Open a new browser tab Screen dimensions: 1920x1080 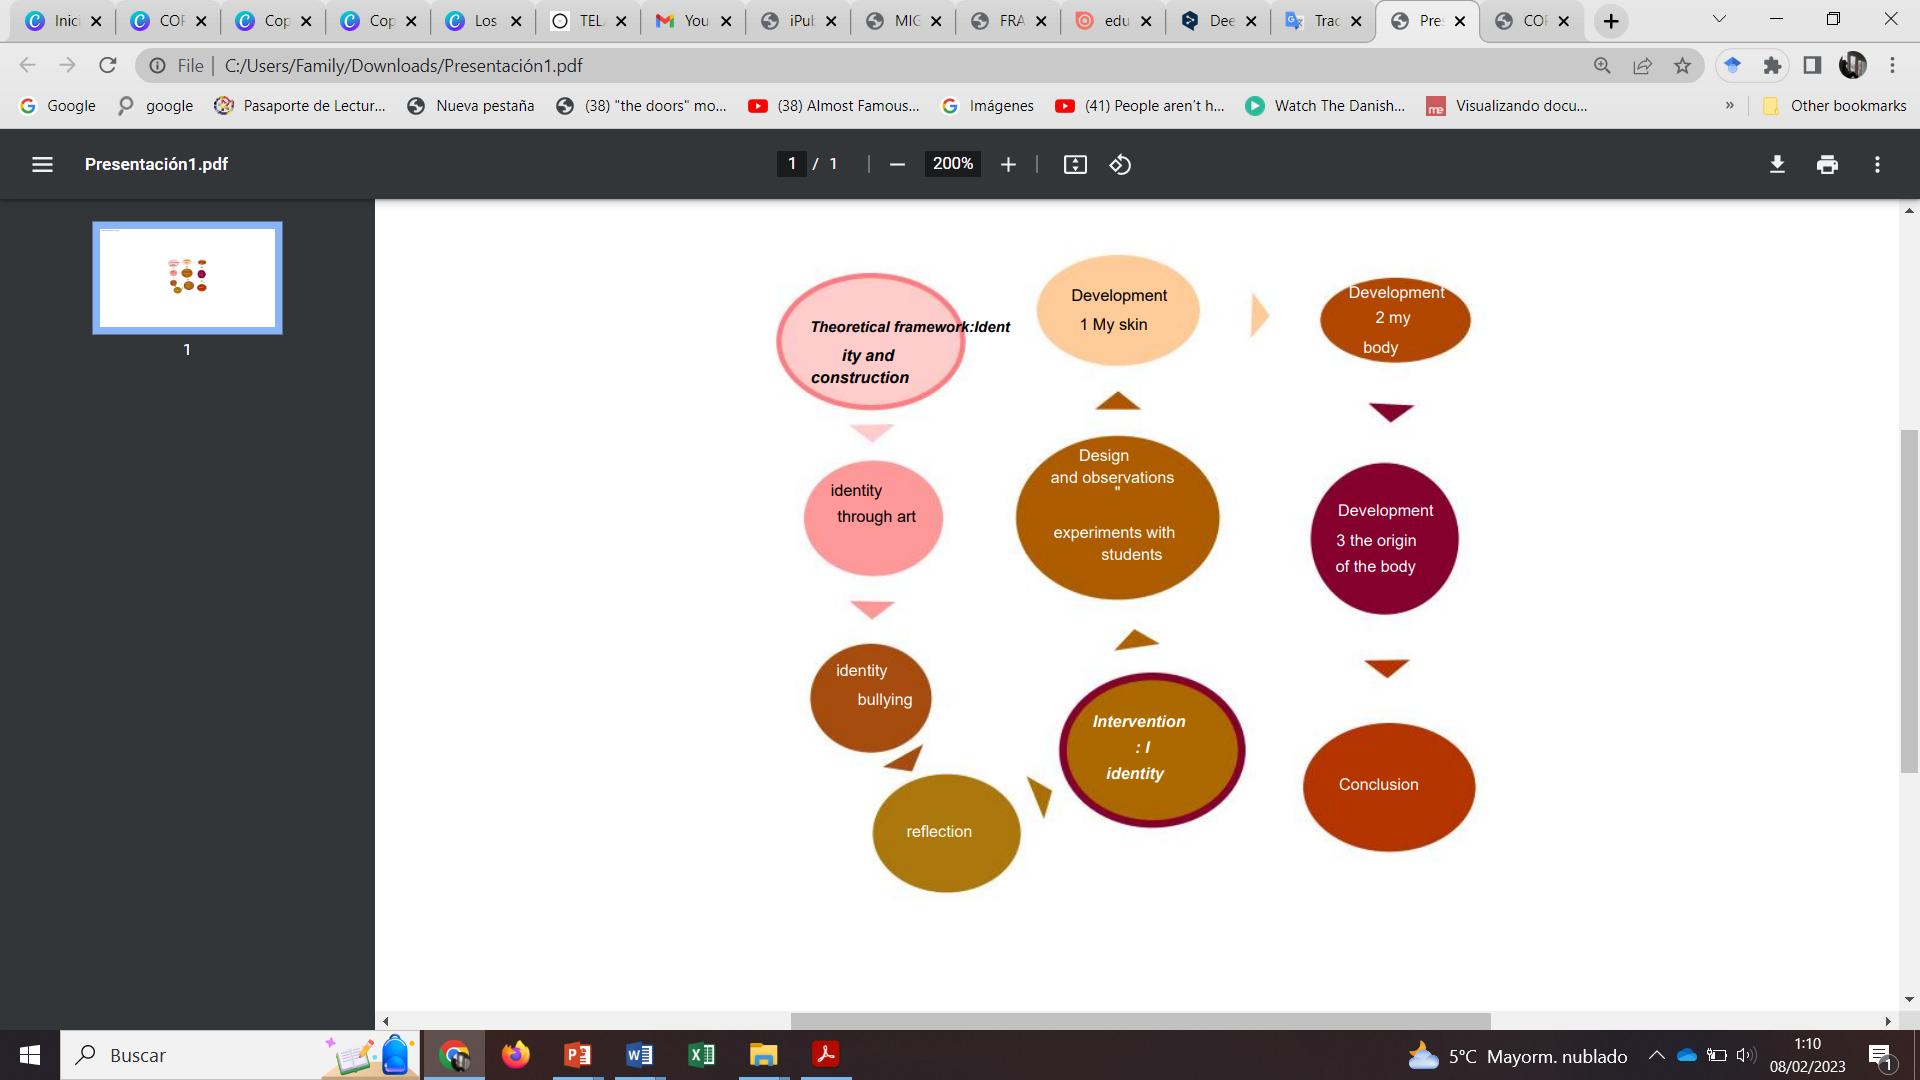(1611, 21)
